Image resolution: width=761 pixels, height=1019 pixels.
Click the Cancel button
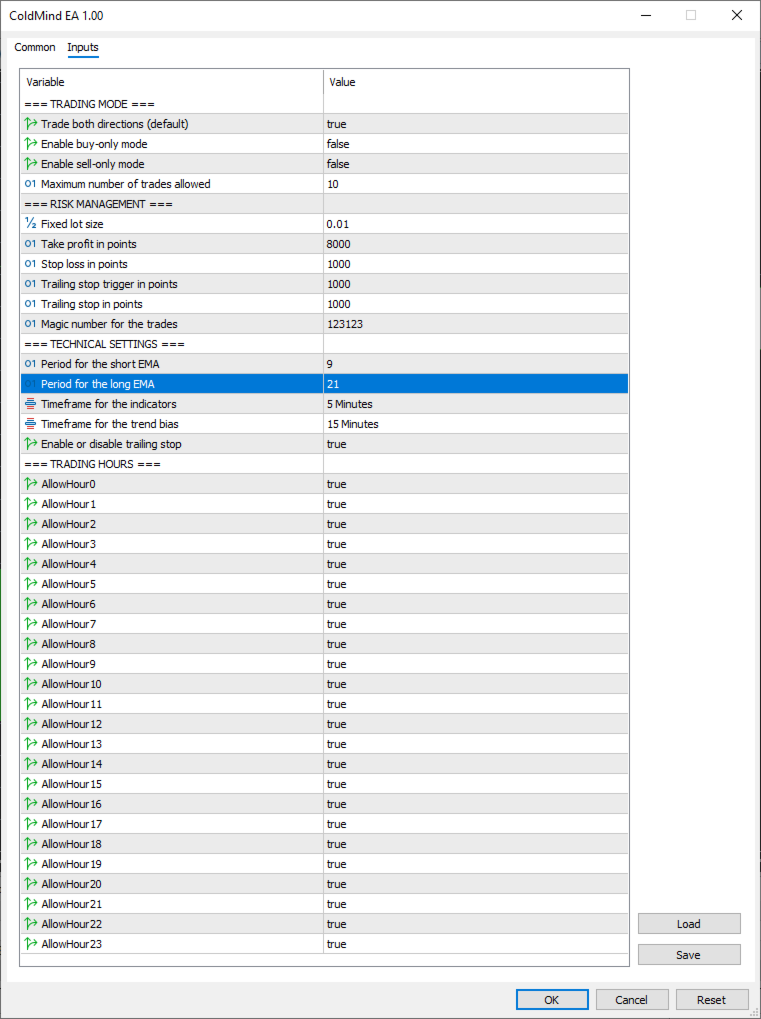(632, 1000)
